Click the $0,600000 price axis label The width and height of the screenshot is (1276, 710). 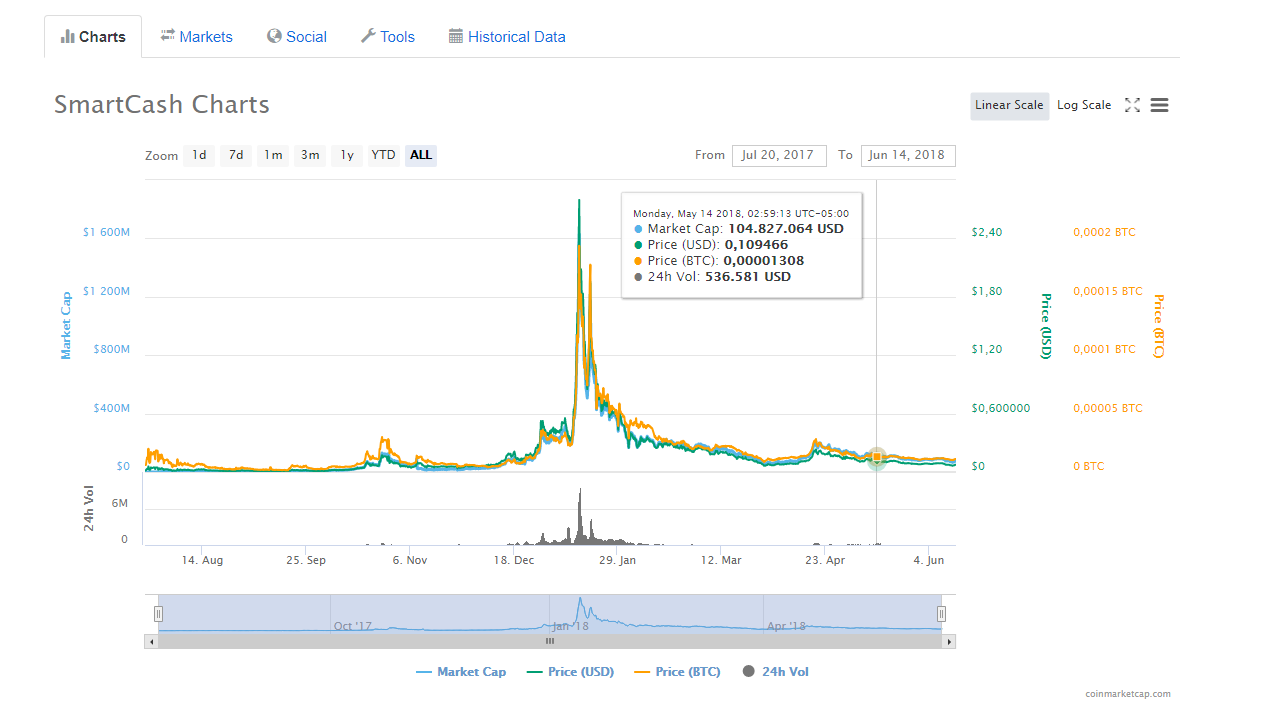pos(1001,408)
